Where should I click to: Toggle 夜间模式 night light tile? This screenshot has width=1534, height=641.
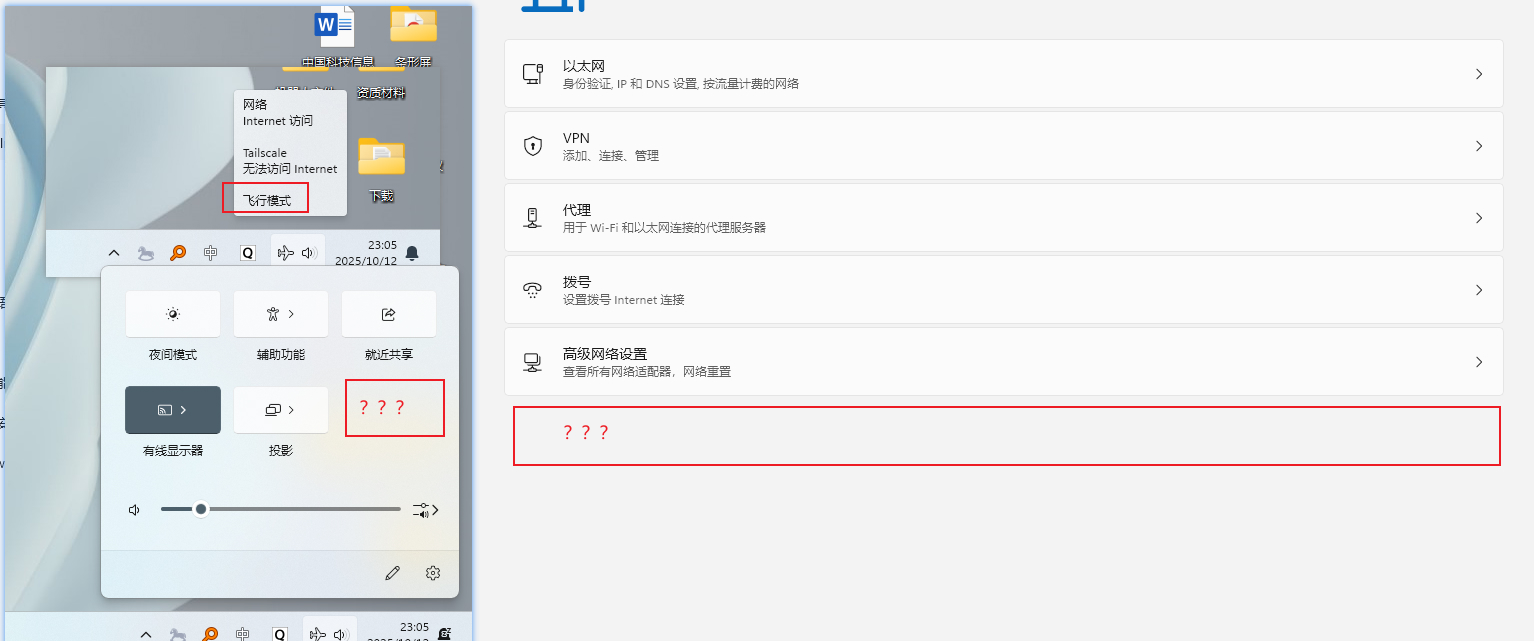(173, 314)
